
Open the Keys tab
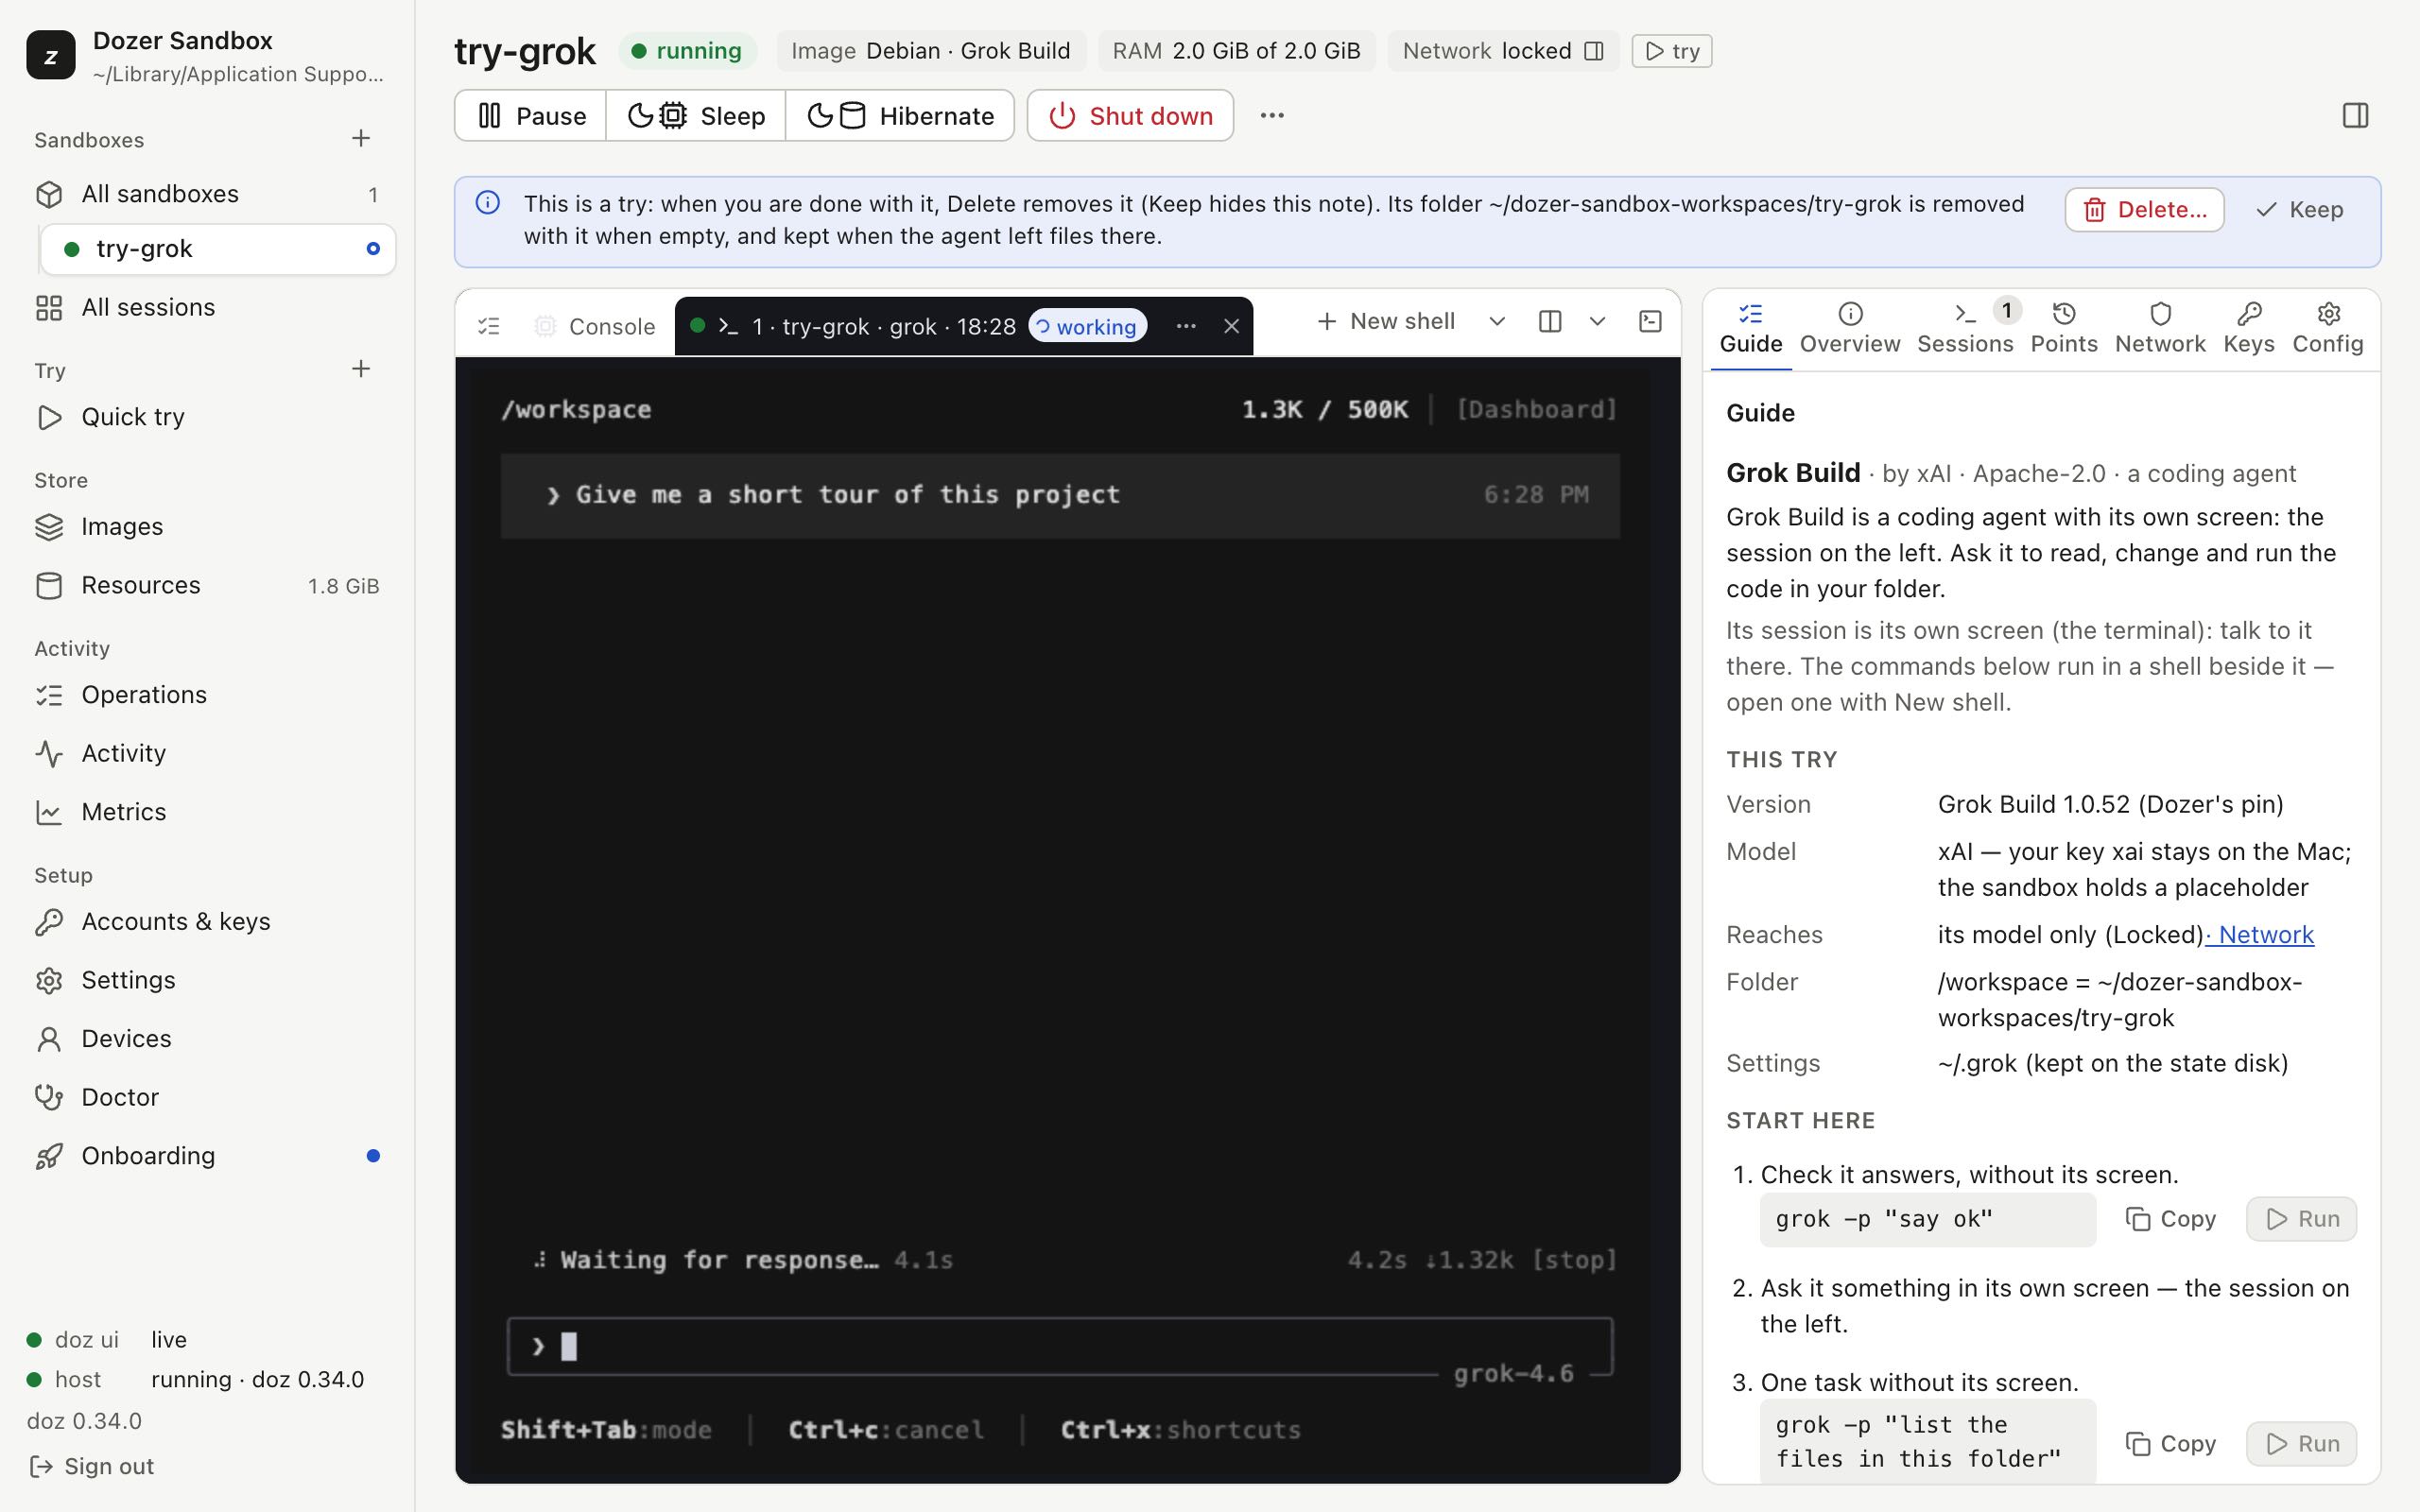pos(2249,328)
